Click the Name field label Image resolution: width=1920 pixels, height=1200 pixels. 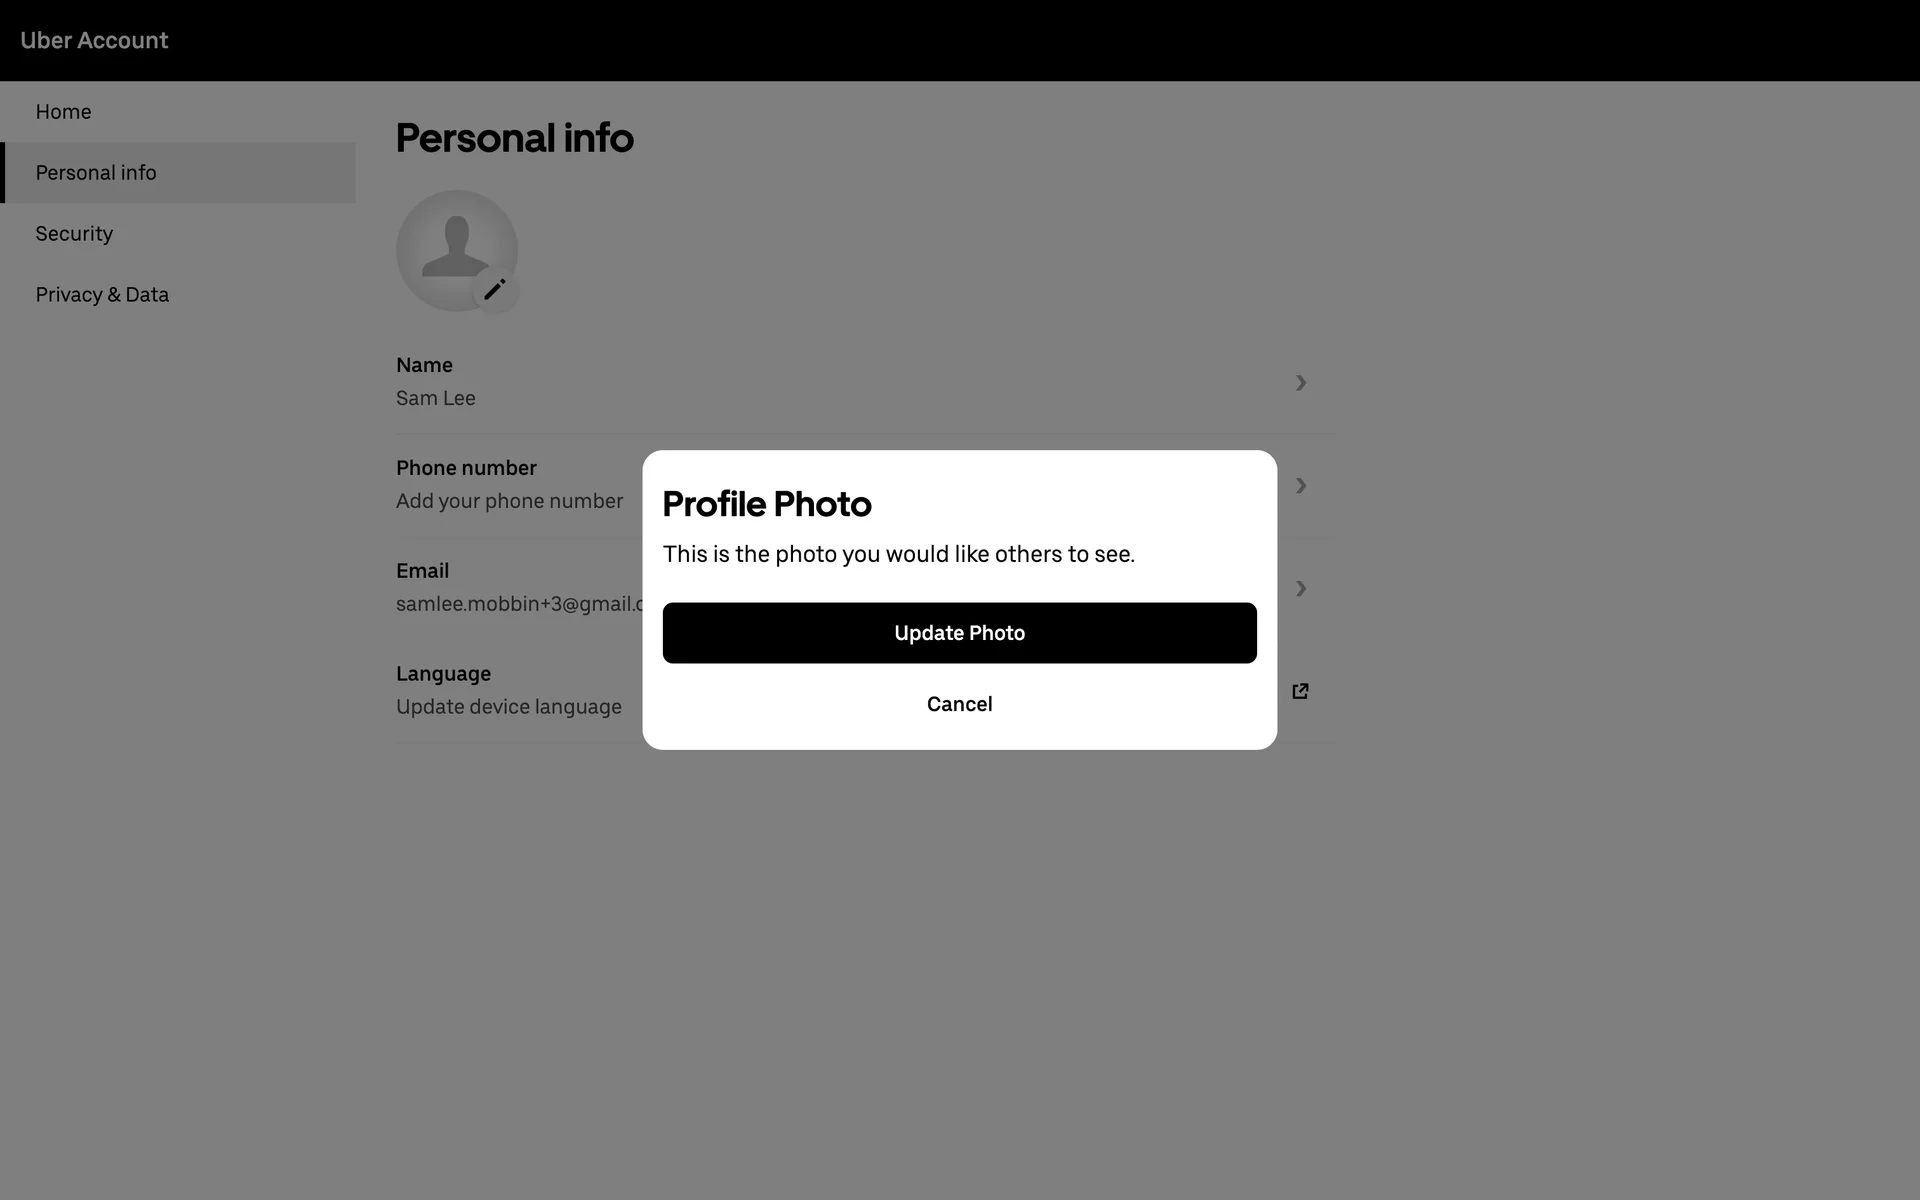click(424, 365)
